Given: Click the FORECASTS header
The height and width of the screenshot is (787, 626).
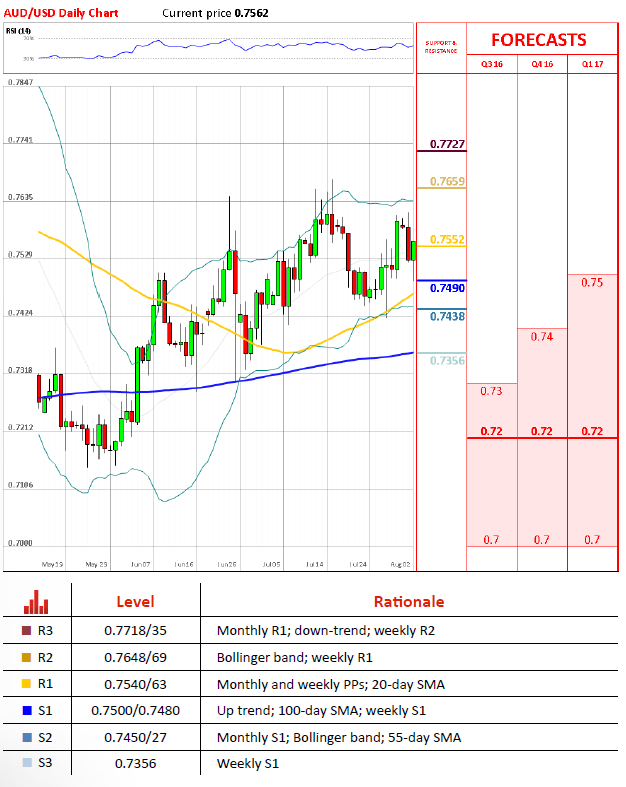Looking at the screenshot, I should 539,40.
